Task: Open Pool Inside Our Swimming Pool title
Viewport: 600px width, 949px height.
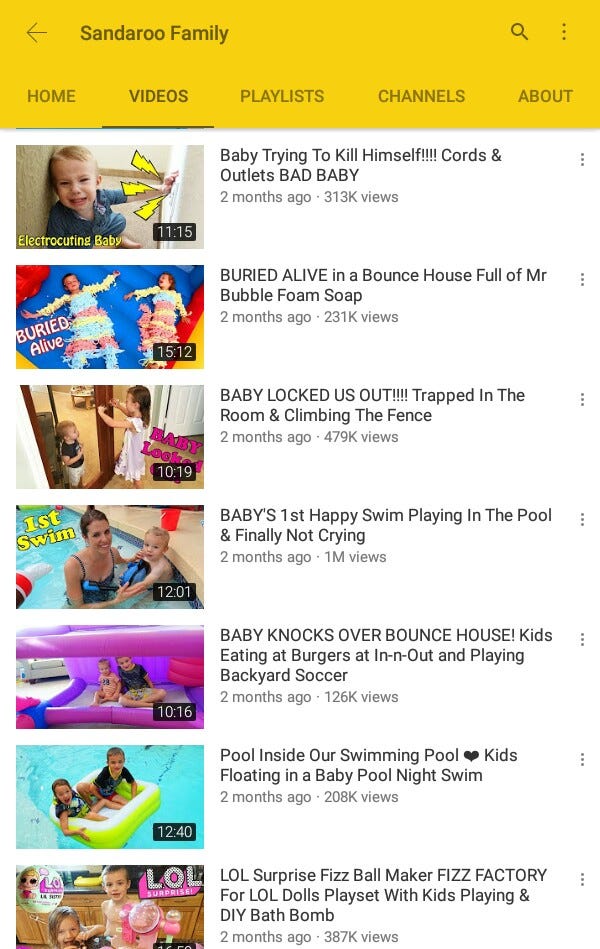Action: (x=369, y=765)
